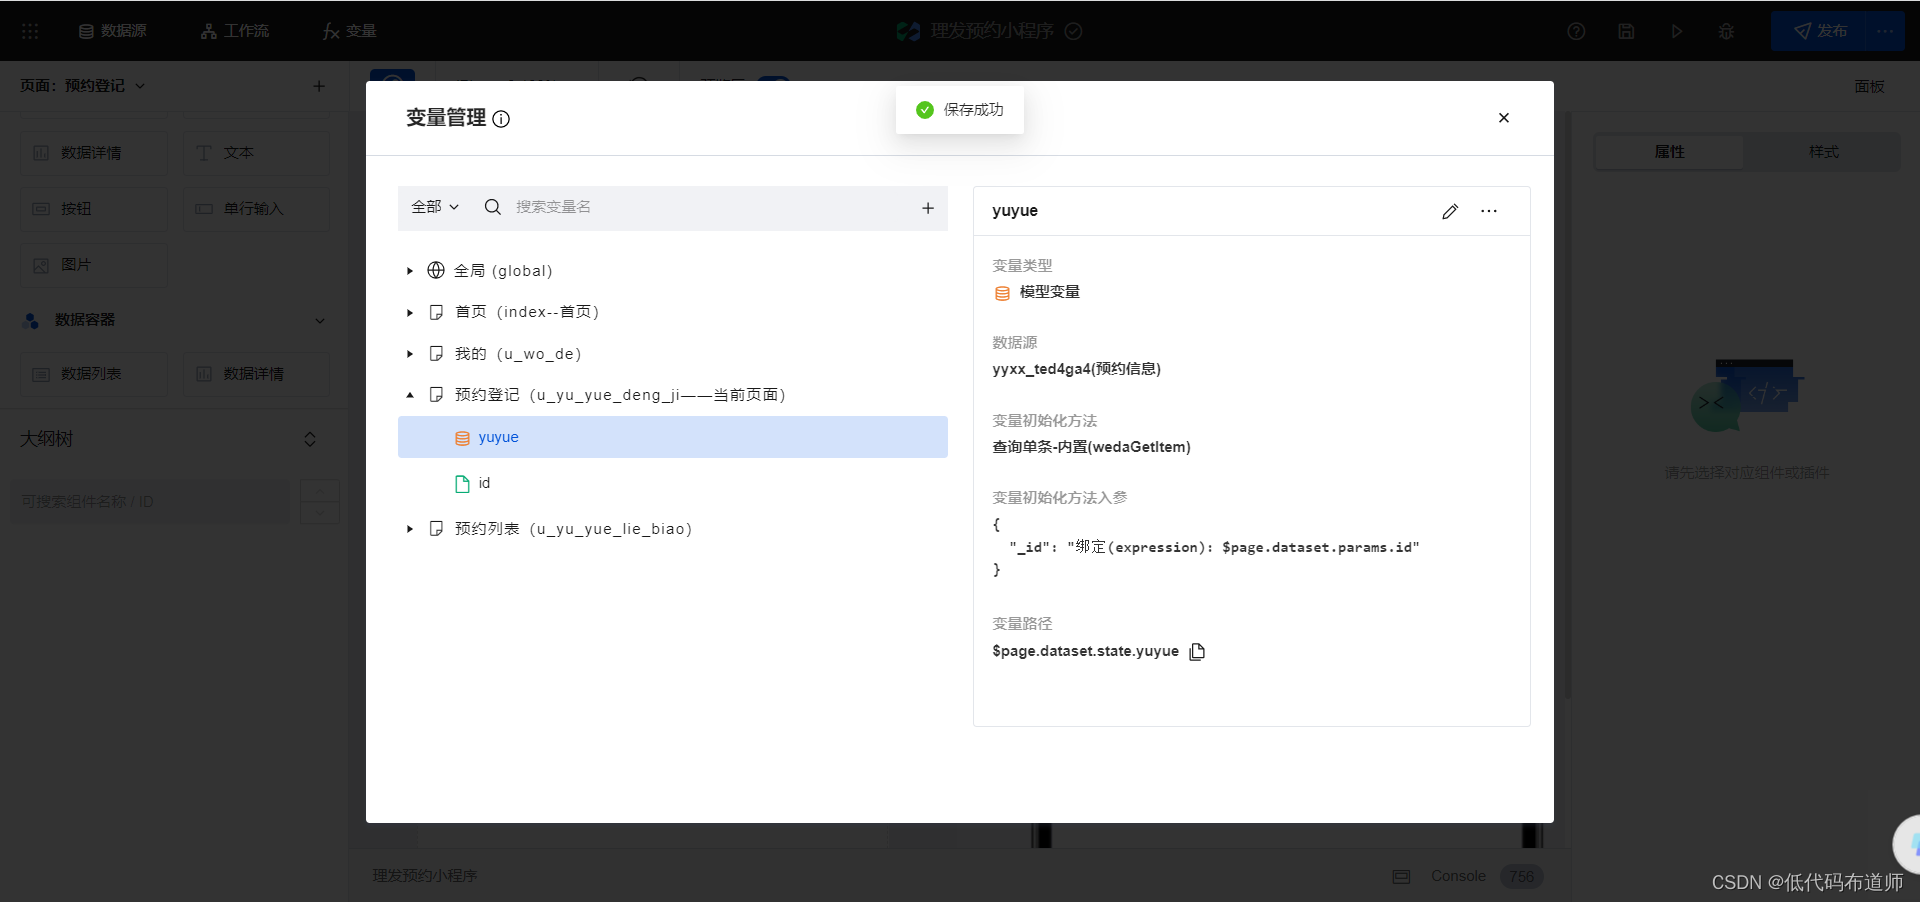Click the preview play icon
This screenshot has height=902, width=1920.
[x=1676, y=31]
